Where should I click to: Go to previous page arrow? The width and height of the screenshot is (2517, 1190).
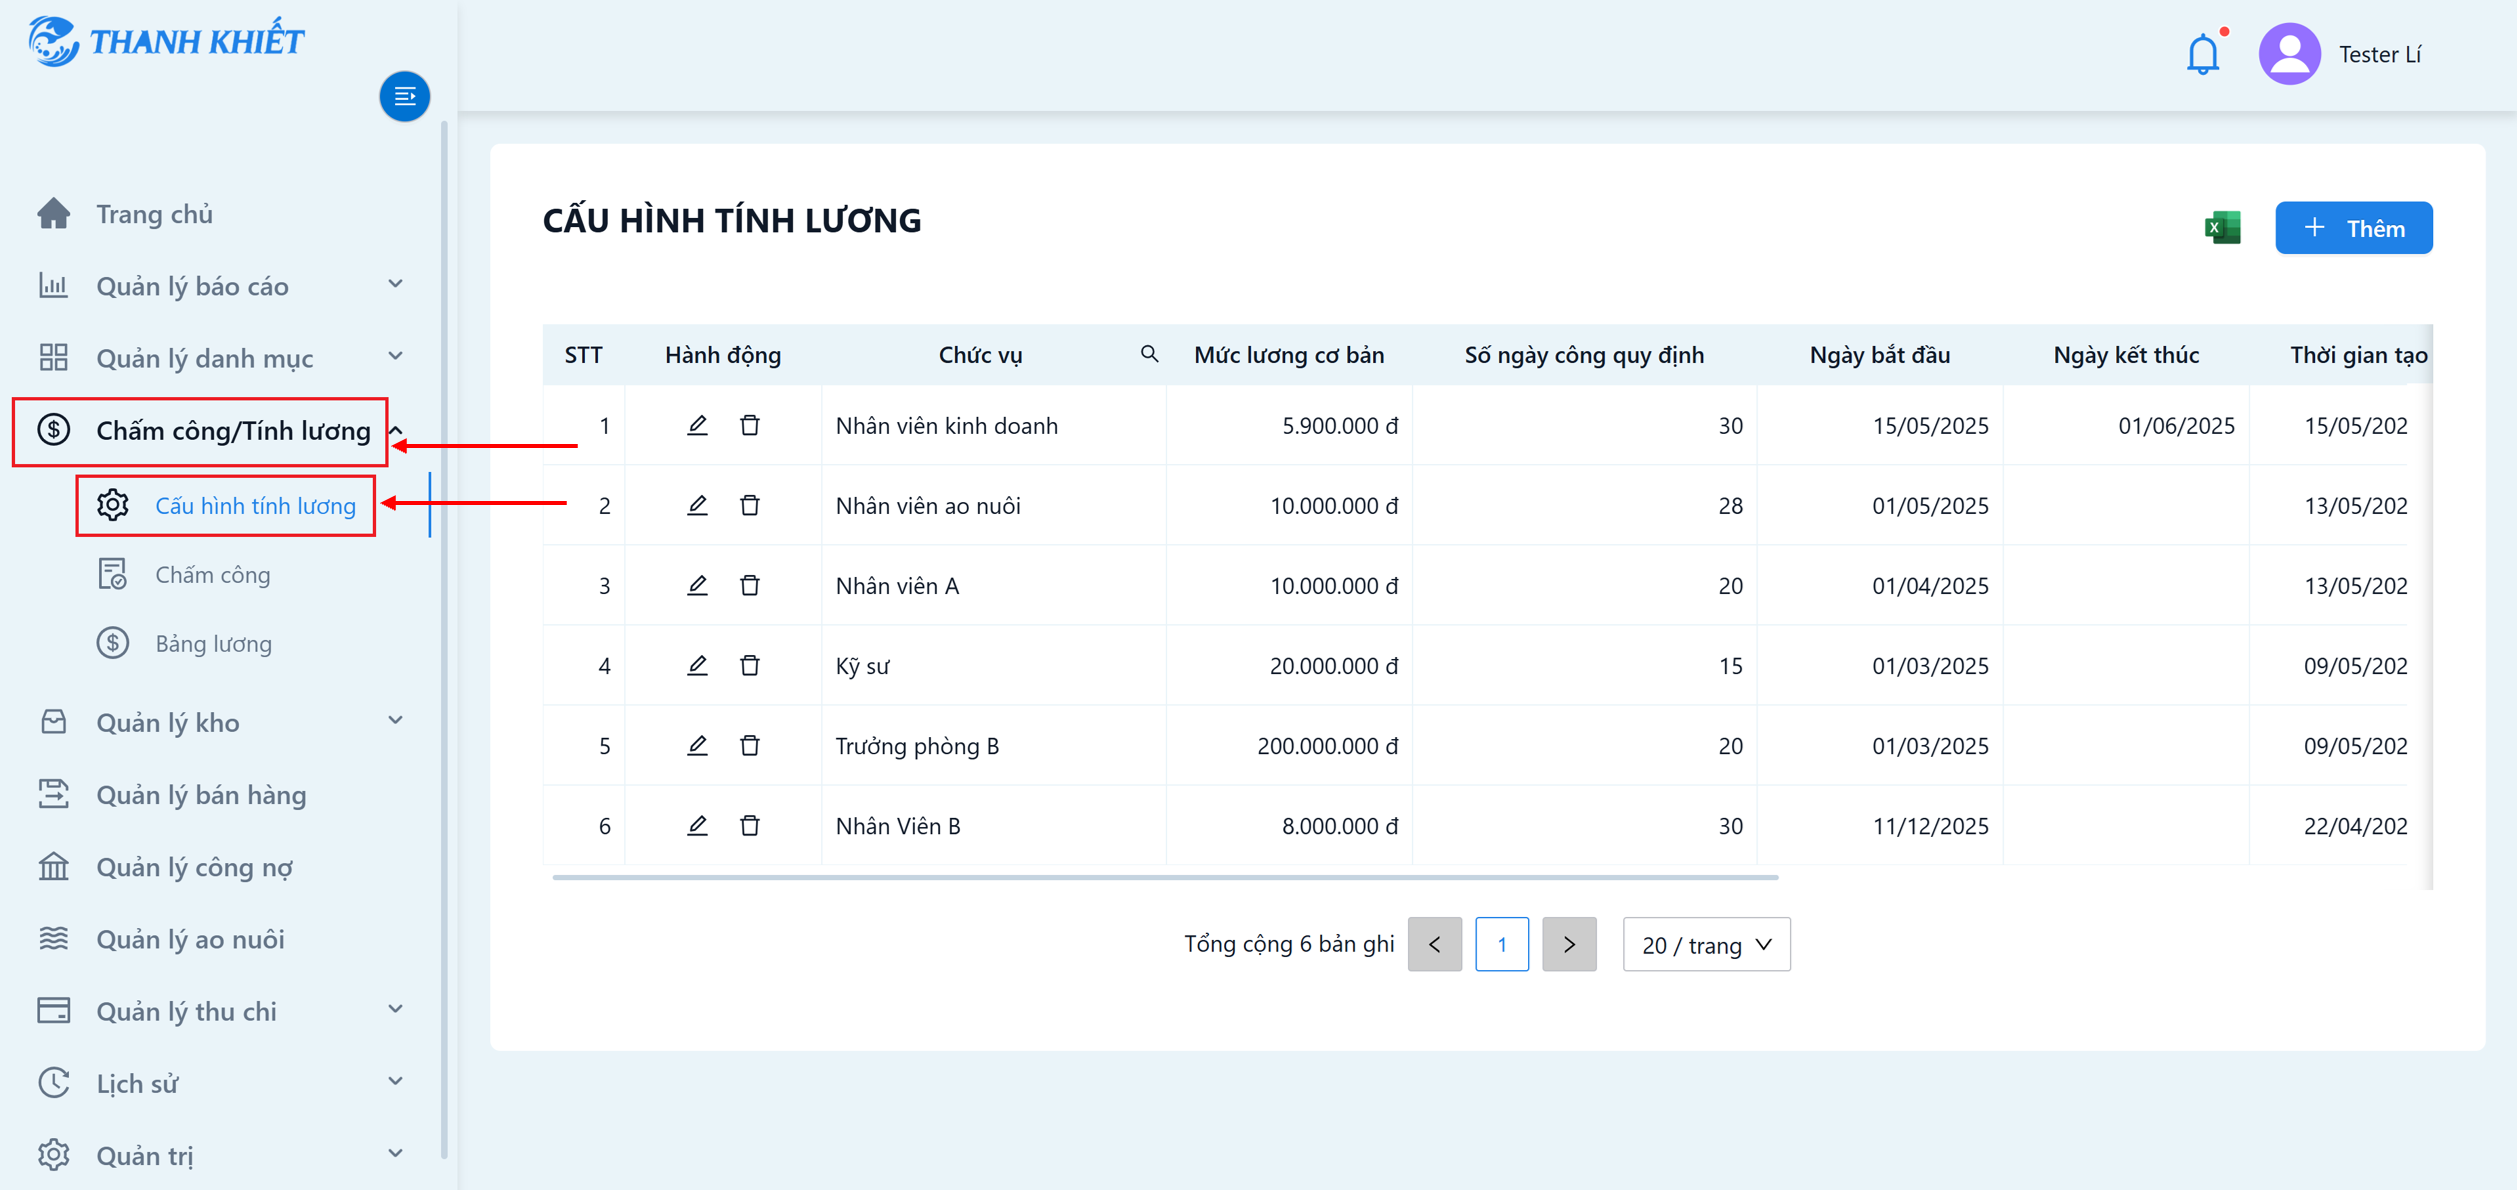tap(1434, 944)
